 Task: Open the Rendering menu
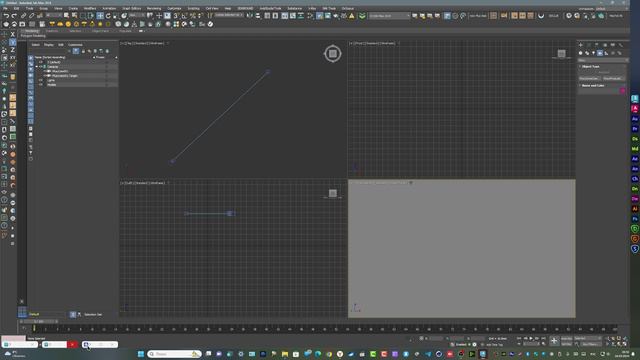[x=154, y=8]
